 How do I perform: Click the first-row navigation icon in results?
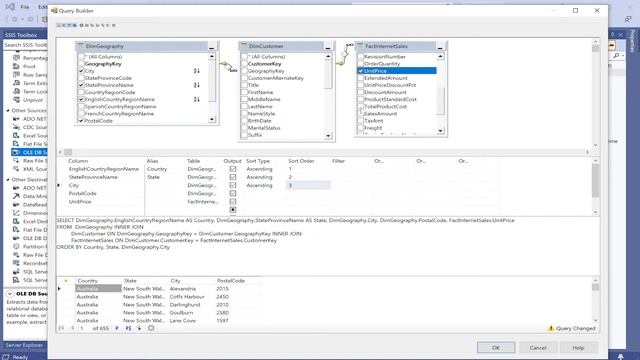click(x=61, y=328)
